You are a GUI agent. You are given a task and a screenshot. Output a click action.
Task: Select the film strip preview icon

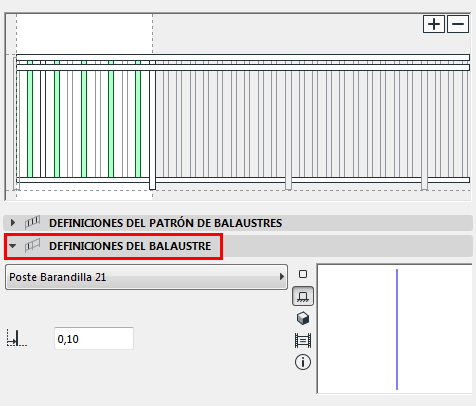tap(303, 340)
